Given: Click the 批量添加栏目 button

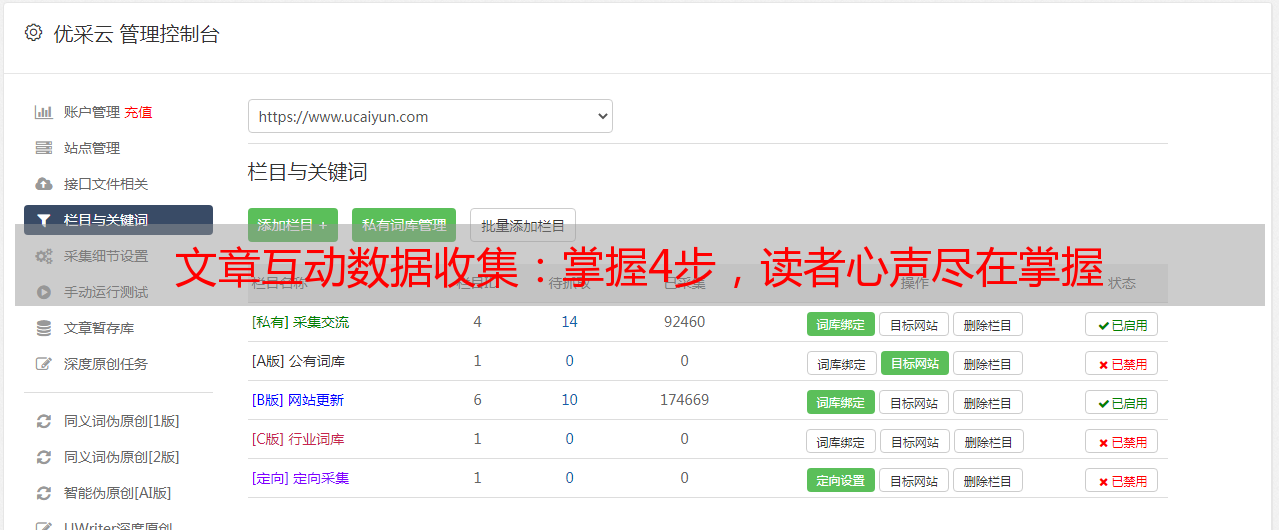Looking at the screenshot, I should (523, 225).
